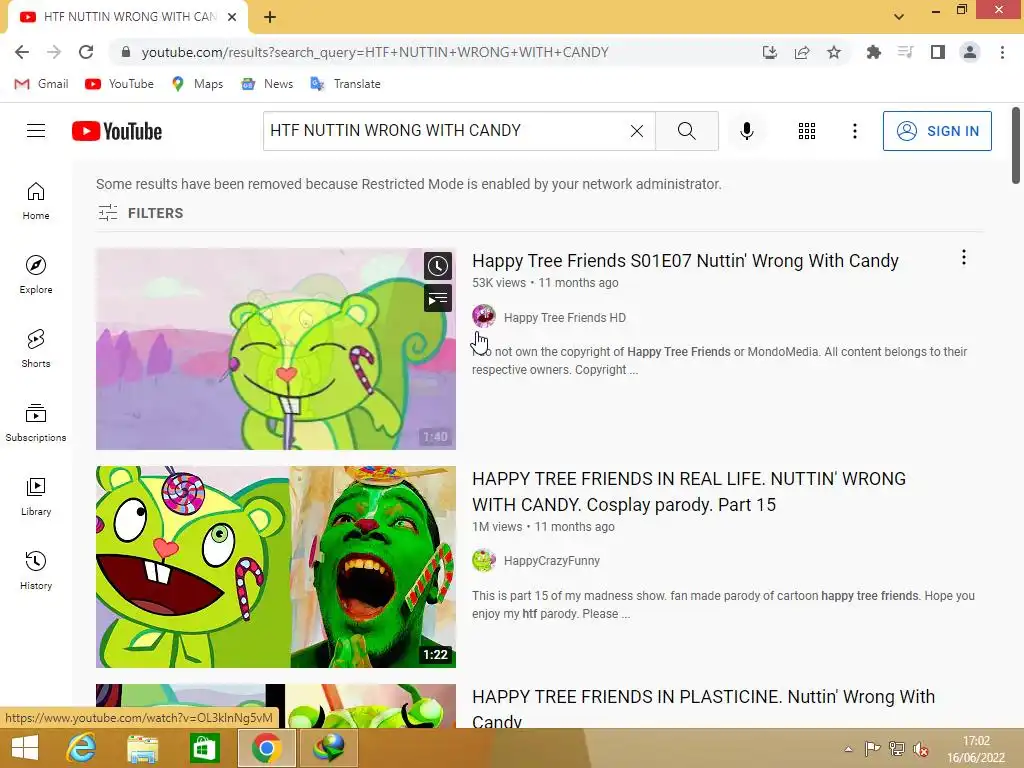Open the News bookmark
This screenshot has height=768, width=1024.
[267, 84]
